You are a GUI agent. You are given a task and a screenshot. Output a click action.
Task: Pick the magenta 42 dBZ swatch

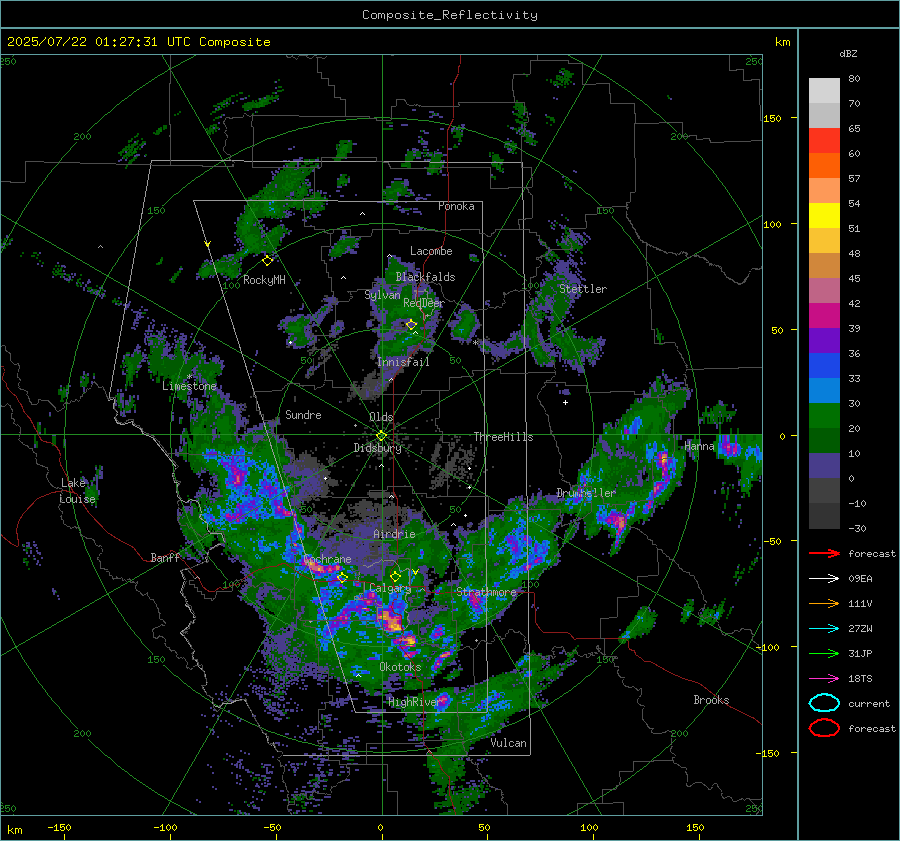click(824, 315)
